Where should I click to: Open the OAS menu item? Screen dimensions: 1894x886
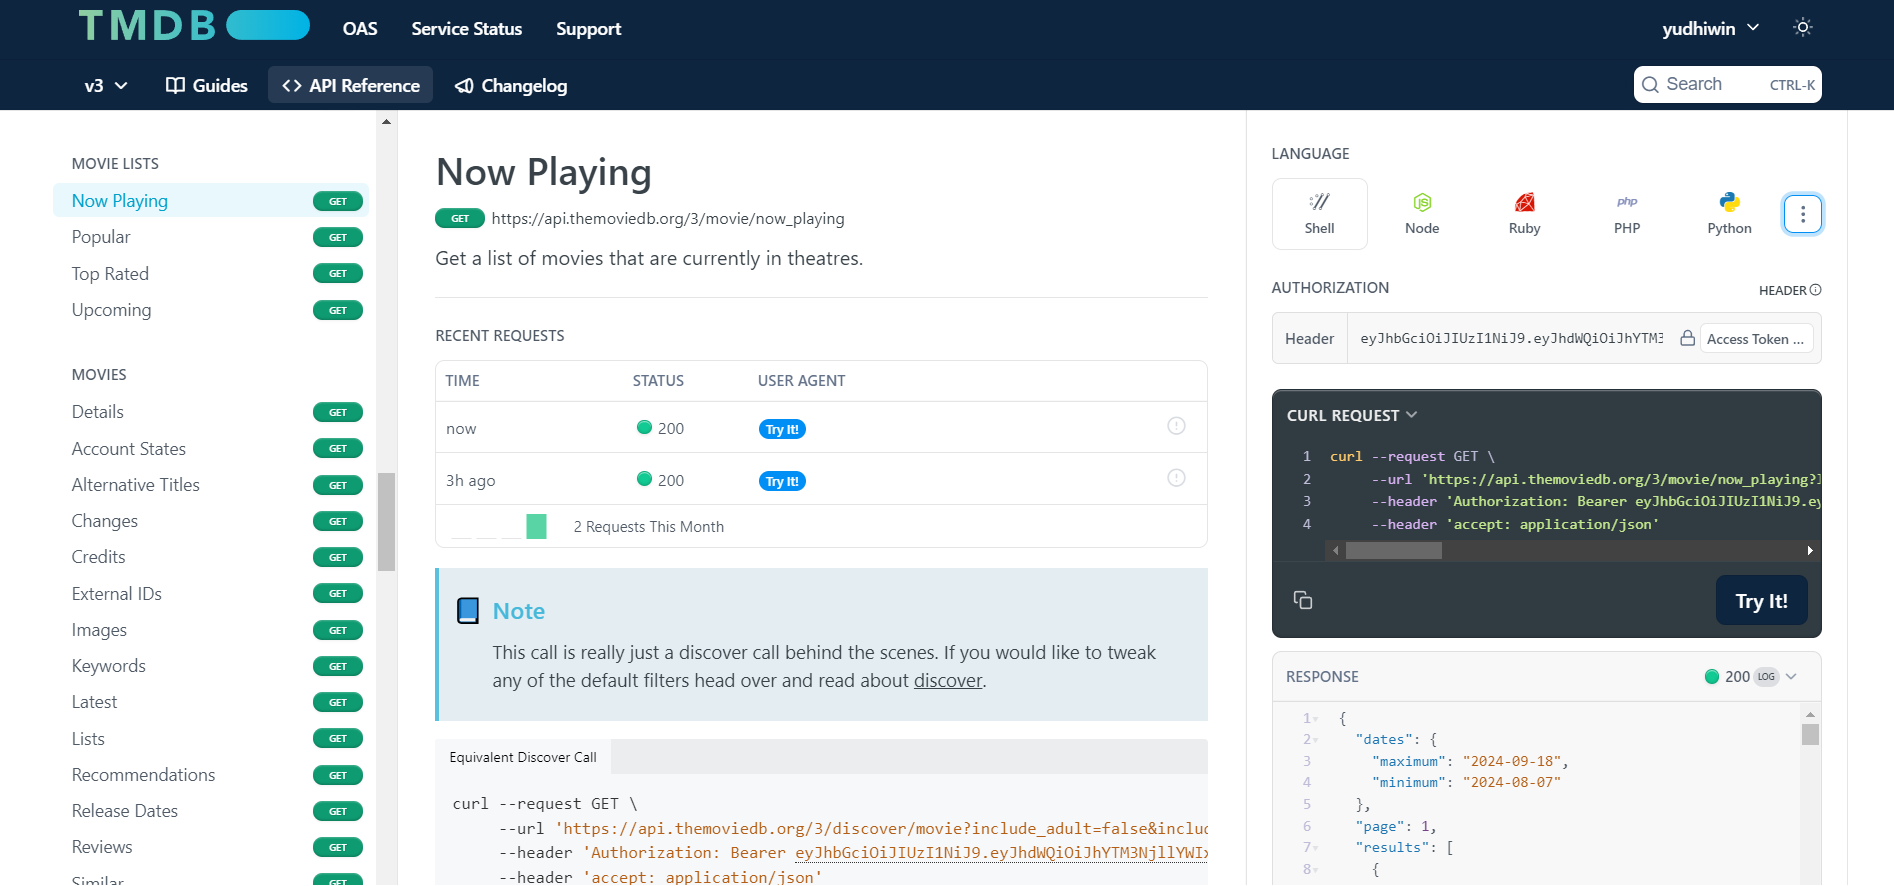[360, 29]
